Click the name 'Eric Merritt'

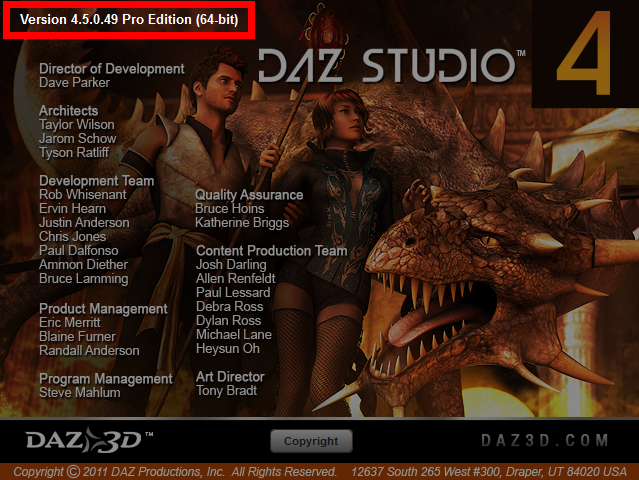[x=70, y=323]
